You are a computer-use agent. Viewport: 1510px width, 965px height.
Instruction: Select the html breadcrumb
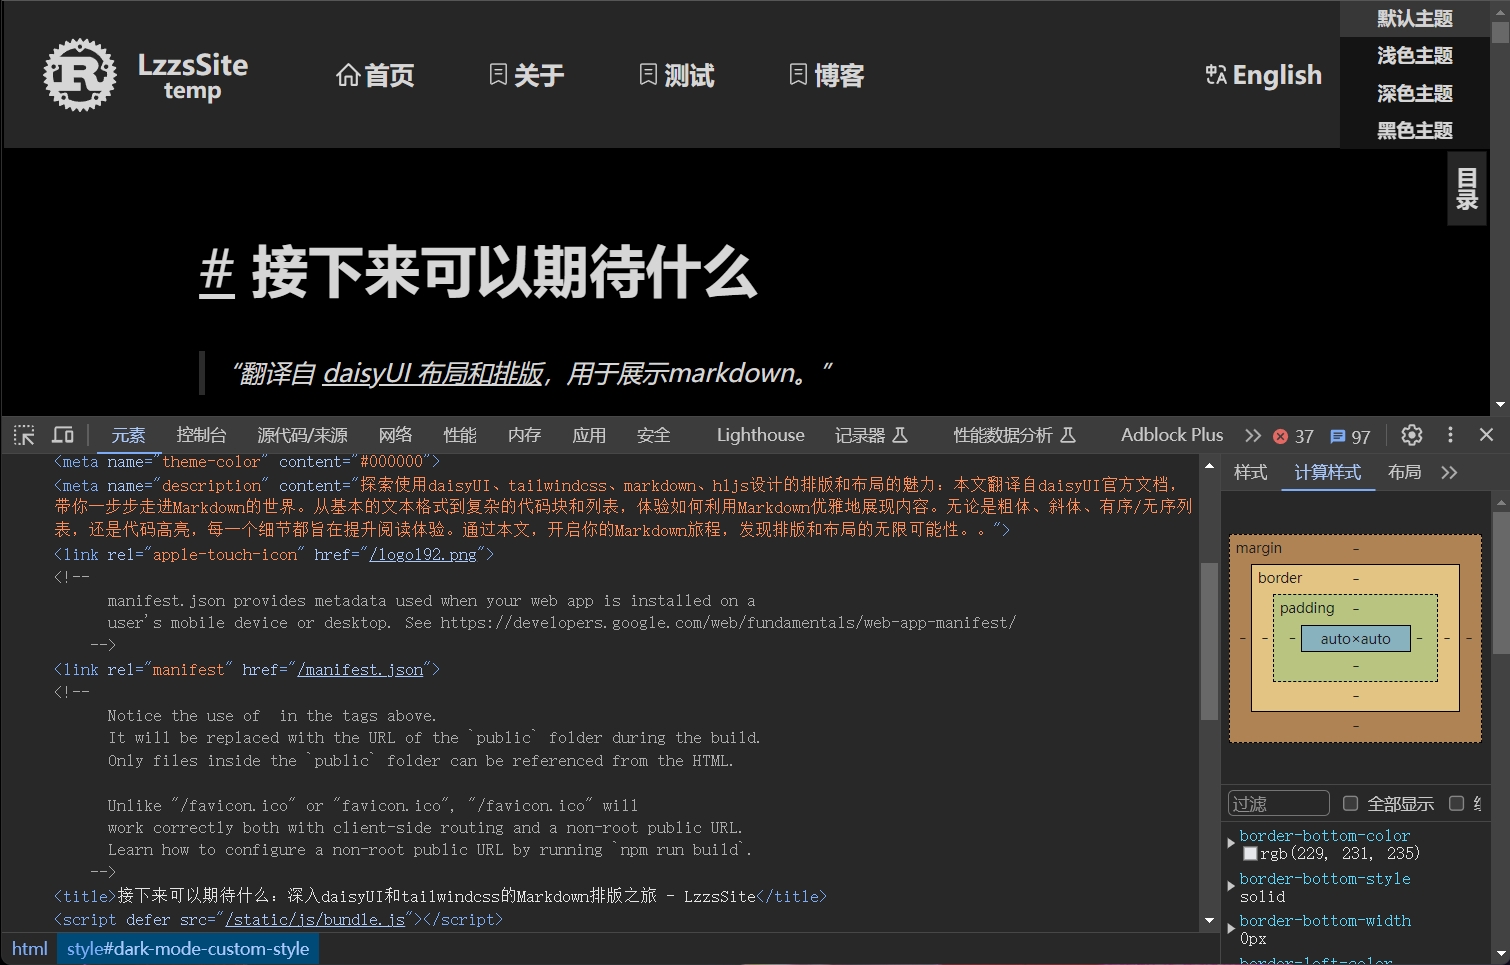tap(30, 949)
